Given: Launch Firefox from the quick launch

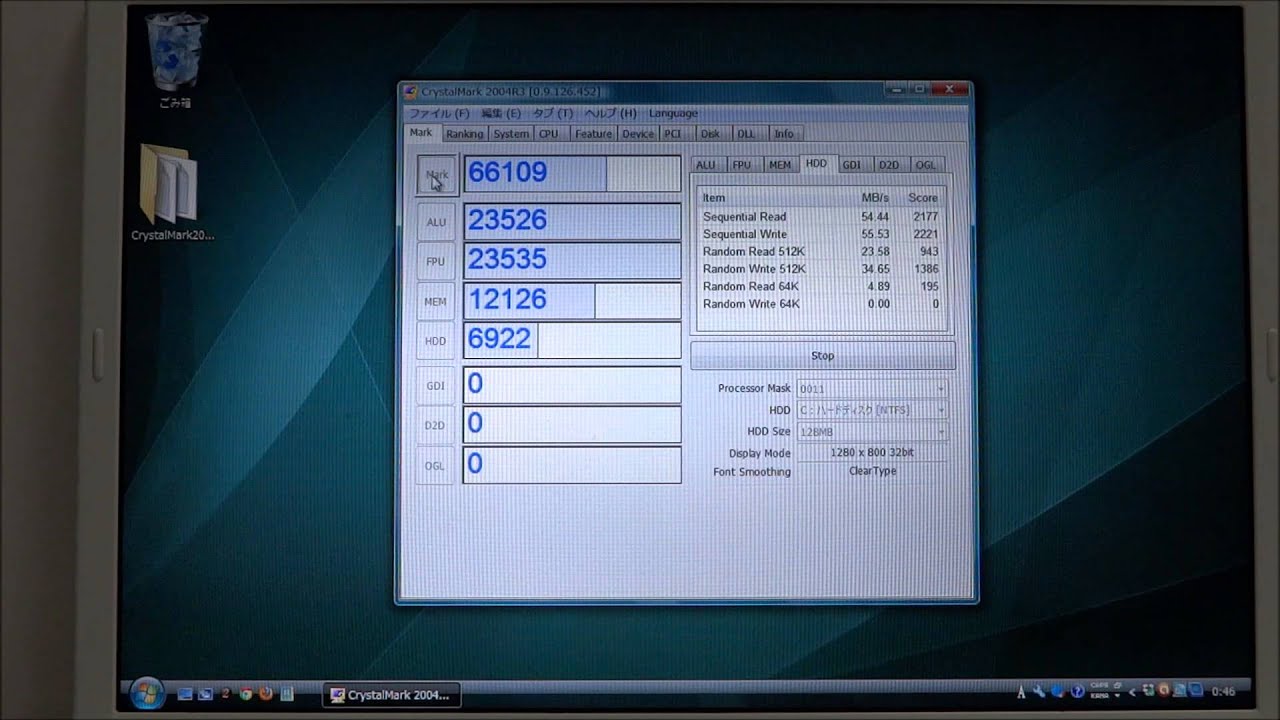Looking at the screenshot, I should [x=266, y=693].
